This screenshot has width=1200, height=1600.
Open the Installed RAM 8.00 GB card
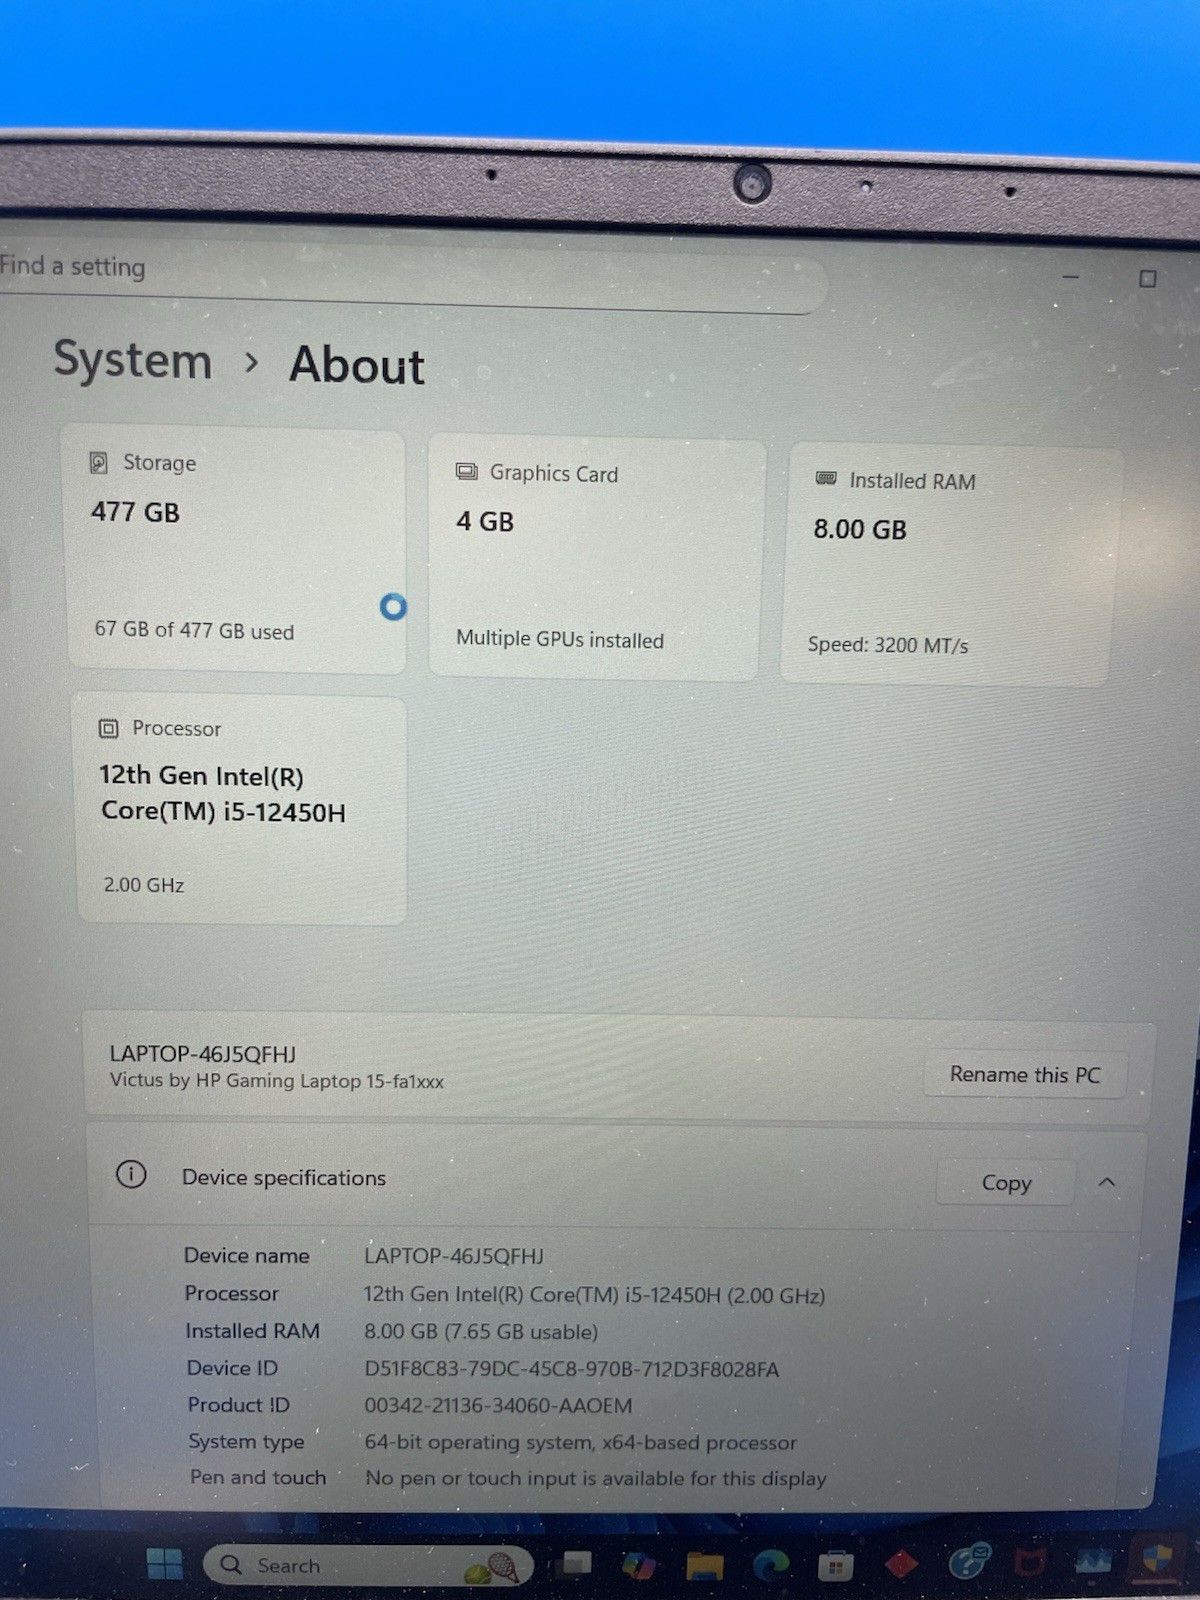click(950, 566)
